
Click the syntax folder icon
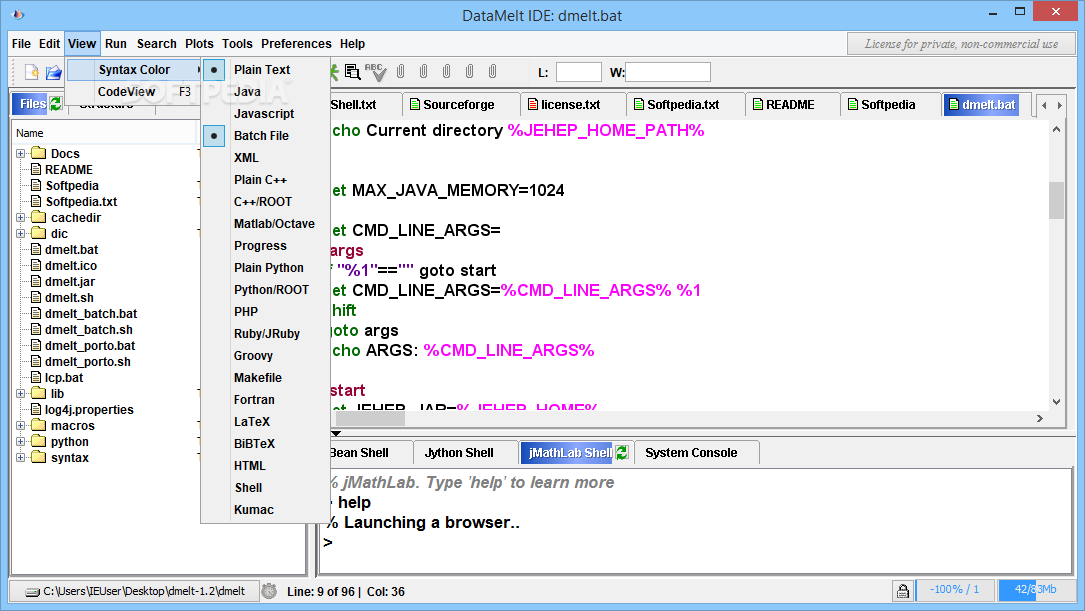point(39,457)
